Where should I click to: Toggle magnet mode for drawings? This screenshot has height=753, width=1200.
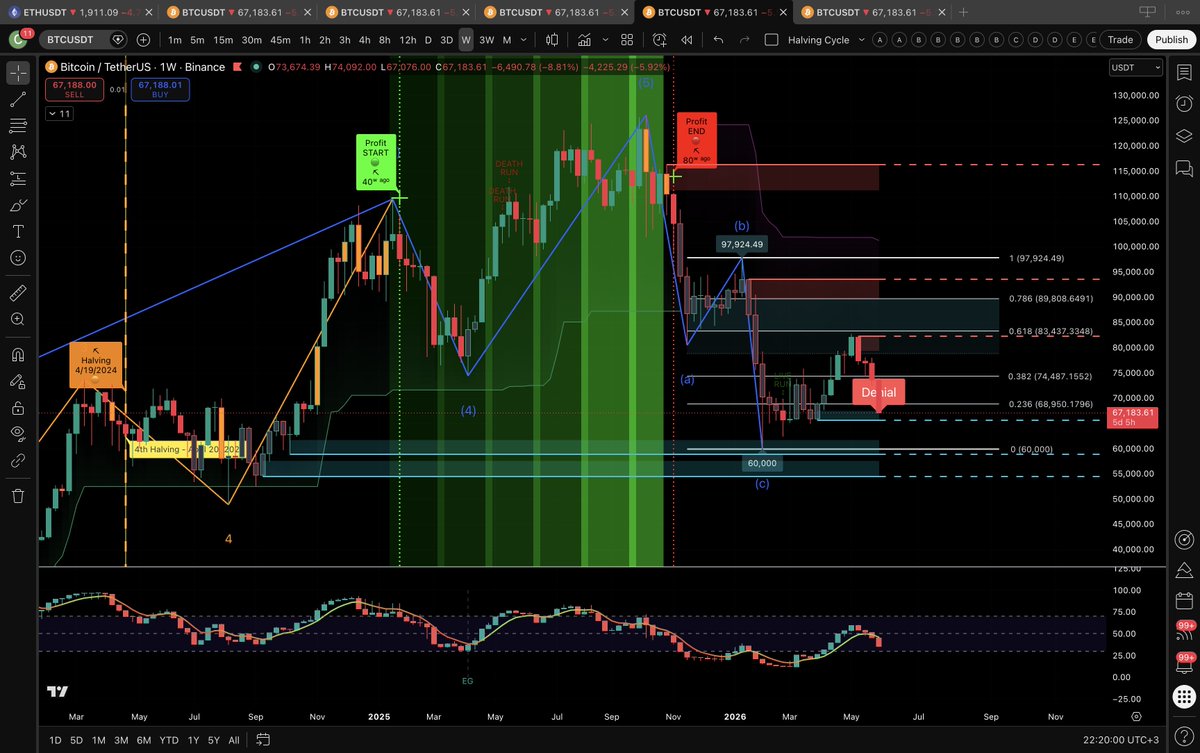(18, 354)
